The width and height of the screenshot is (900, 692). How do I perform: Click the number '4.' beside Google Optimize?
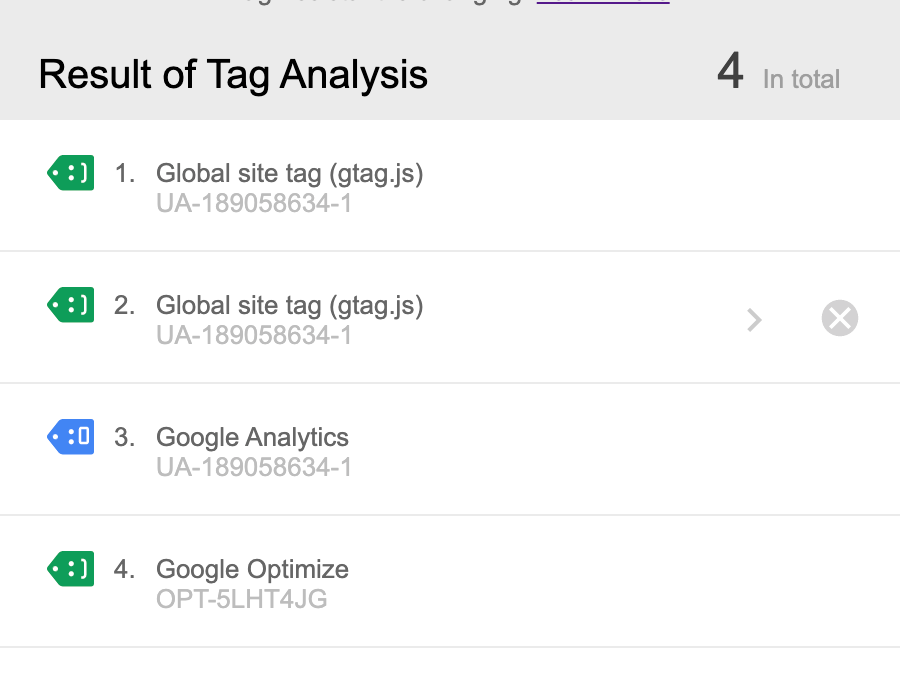125,569
